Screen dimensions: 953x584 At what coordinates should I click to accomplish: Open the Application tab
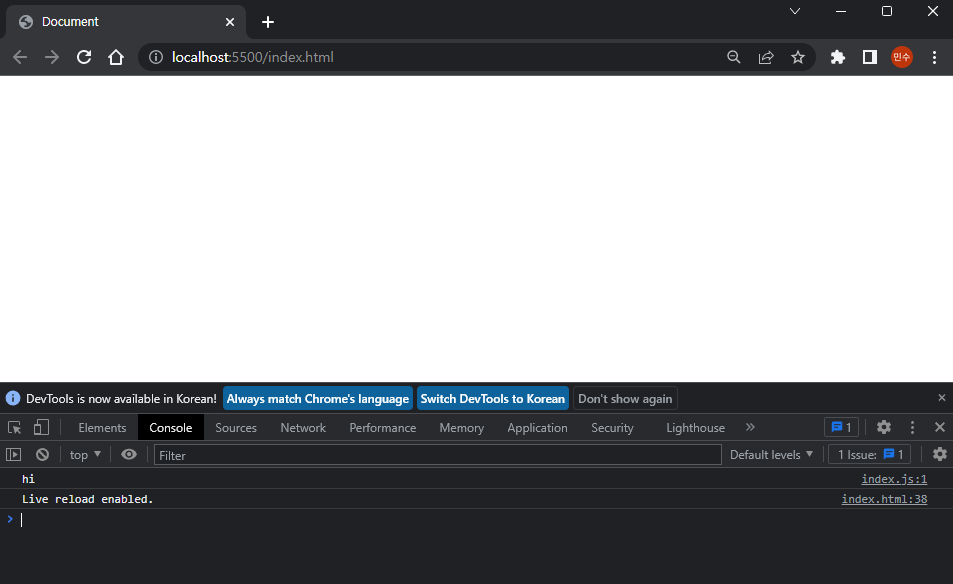point(537,428)
